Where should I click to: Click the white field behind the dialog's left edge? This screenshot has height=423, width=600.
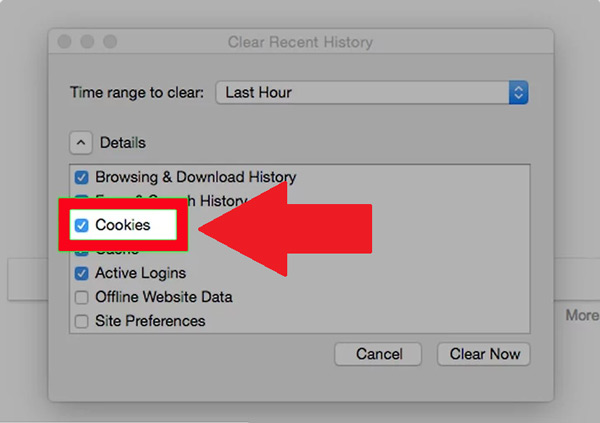(x=26, y=280)
